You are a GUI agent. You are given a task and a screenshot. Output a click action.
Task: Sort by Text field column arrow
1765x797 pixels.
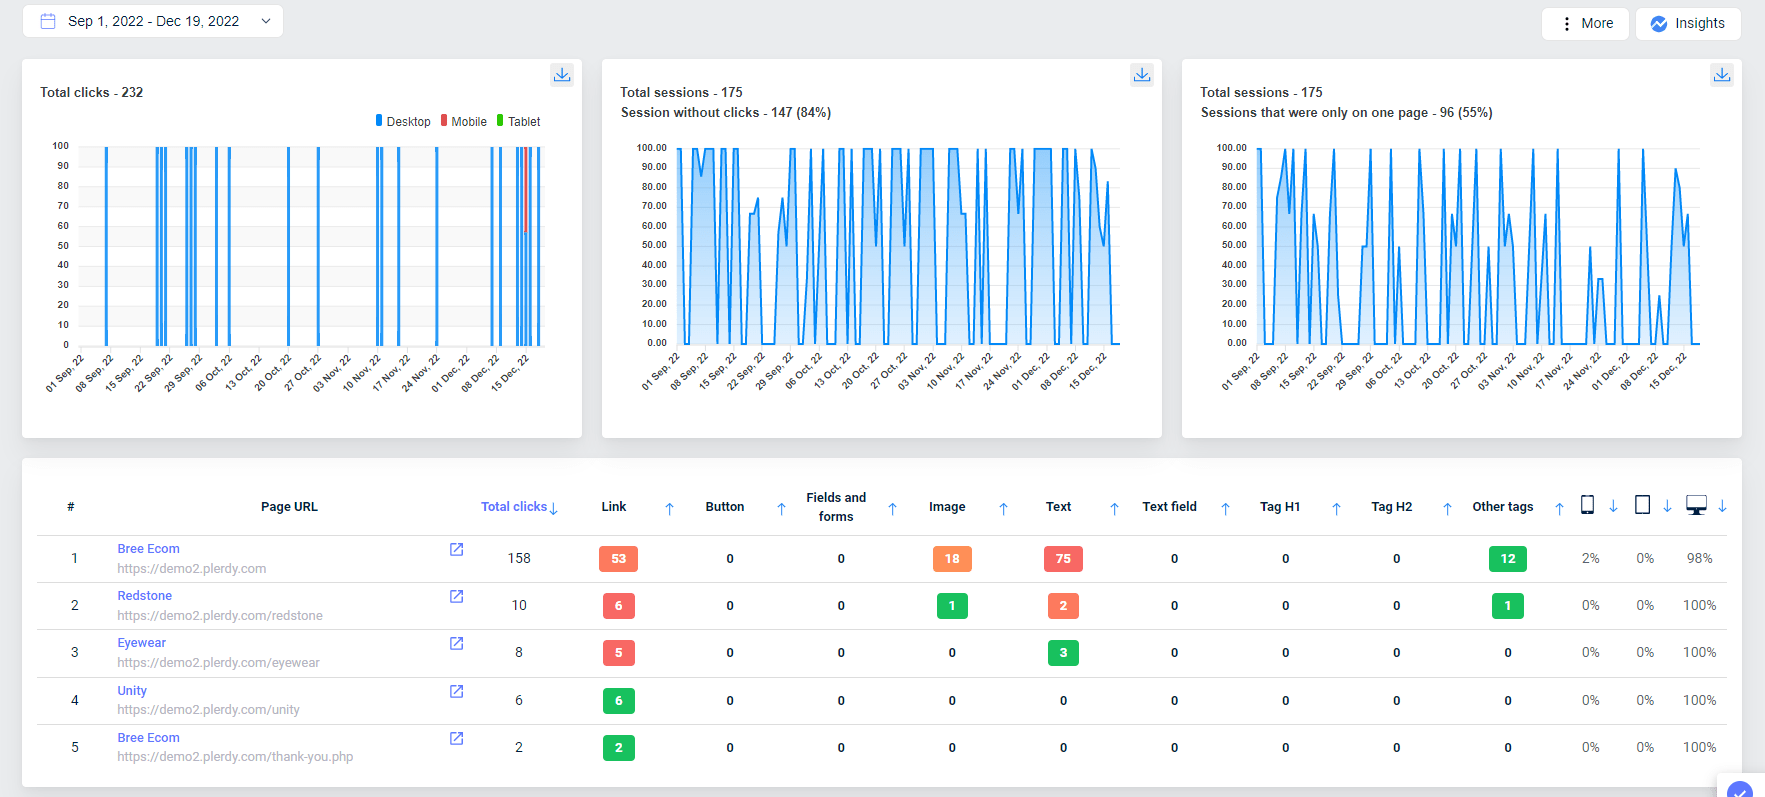click(x=1225, y=508)
